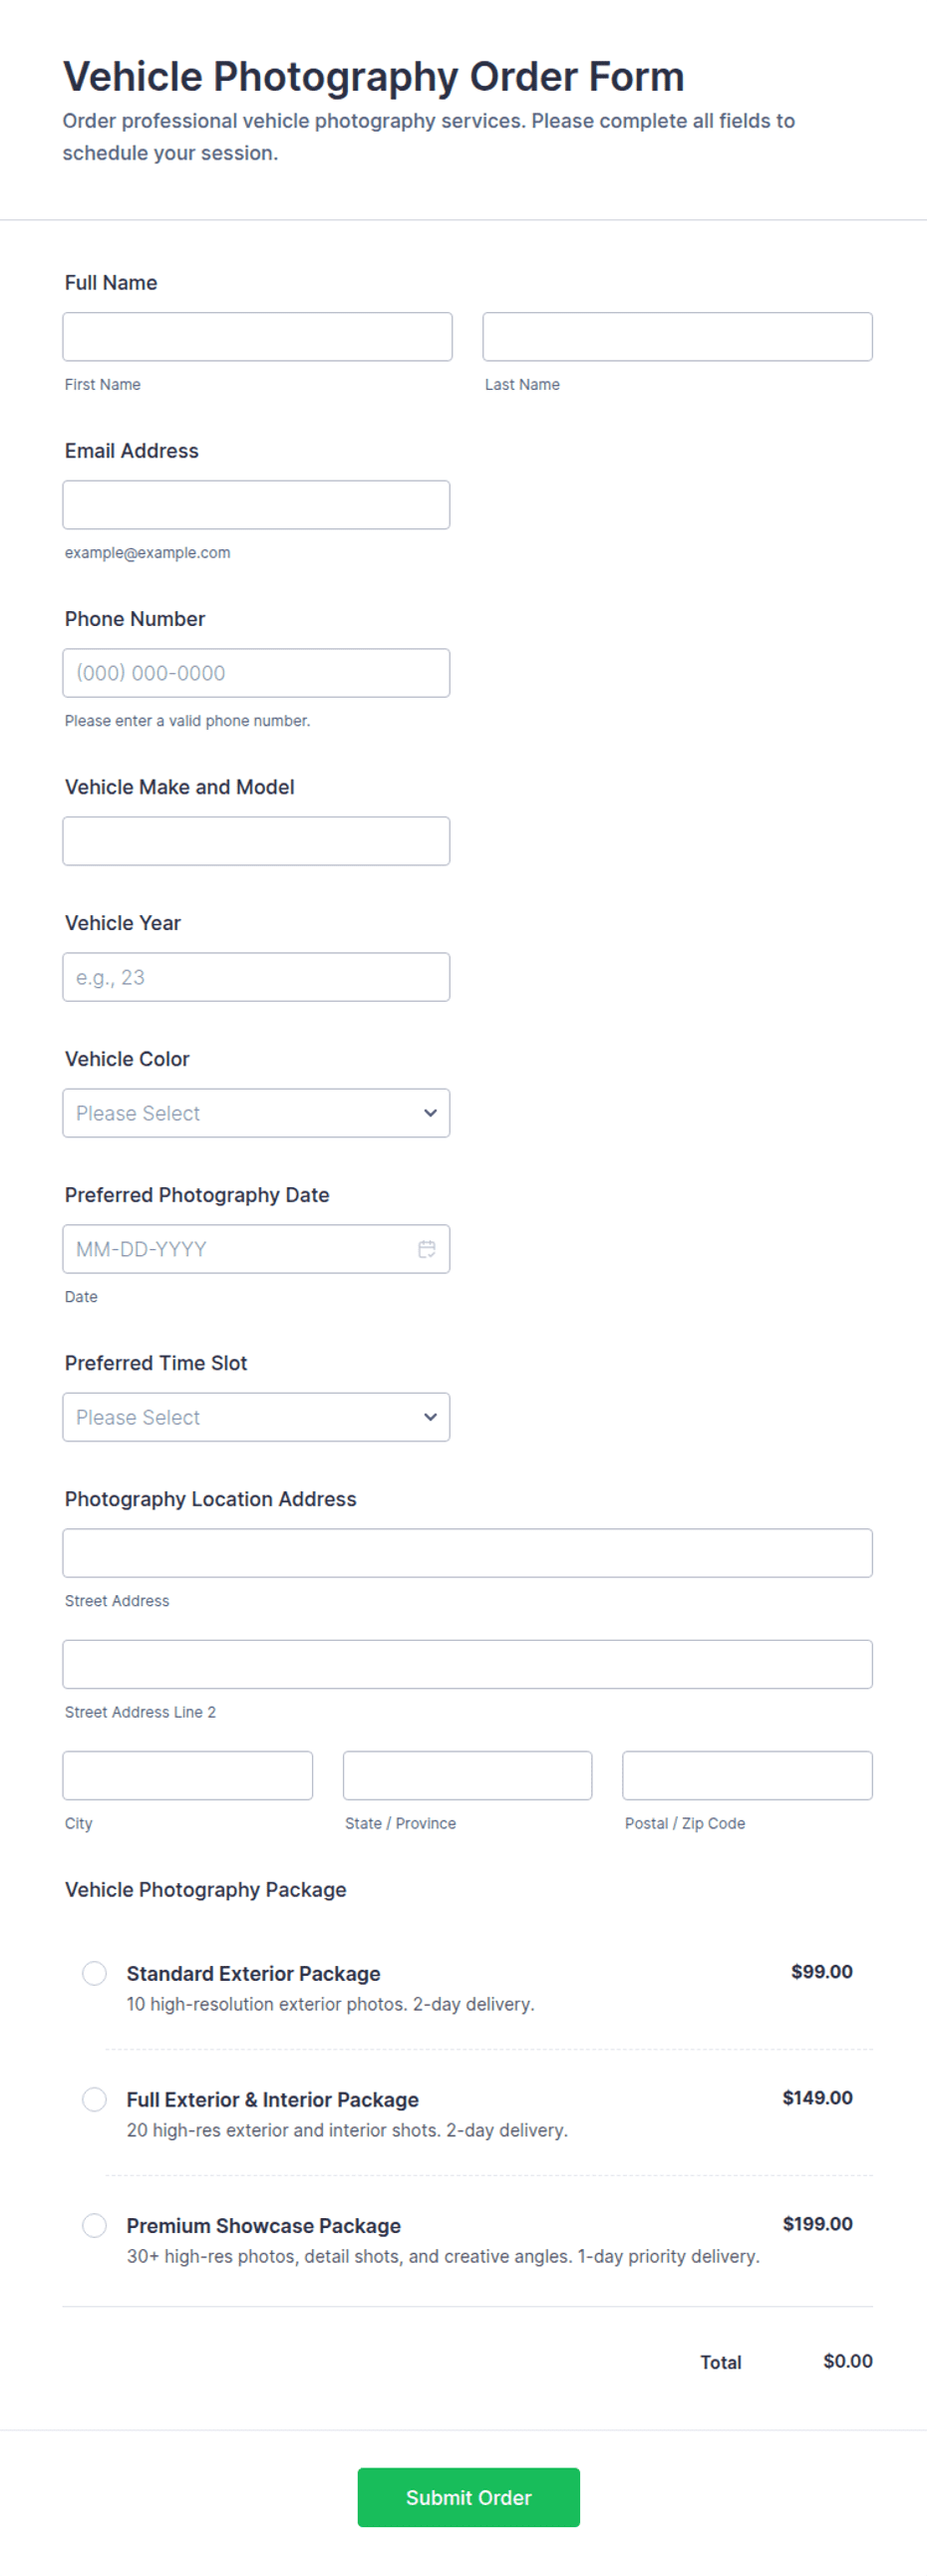Click the Vehicle Year input field
Image resolution: width=927 pixels, height=2576 pixels.
click(256, 977)
